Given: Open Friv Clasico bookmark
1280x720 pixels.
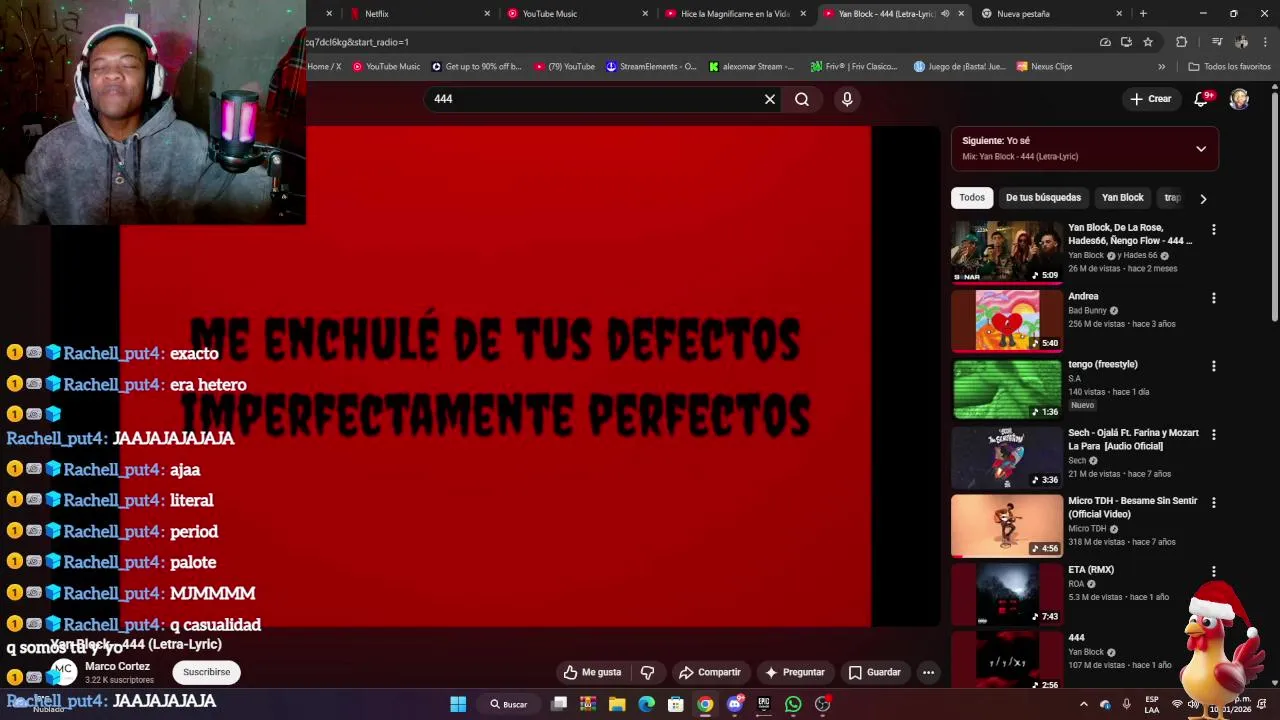Looking at the screenshot, I should 854,67.
